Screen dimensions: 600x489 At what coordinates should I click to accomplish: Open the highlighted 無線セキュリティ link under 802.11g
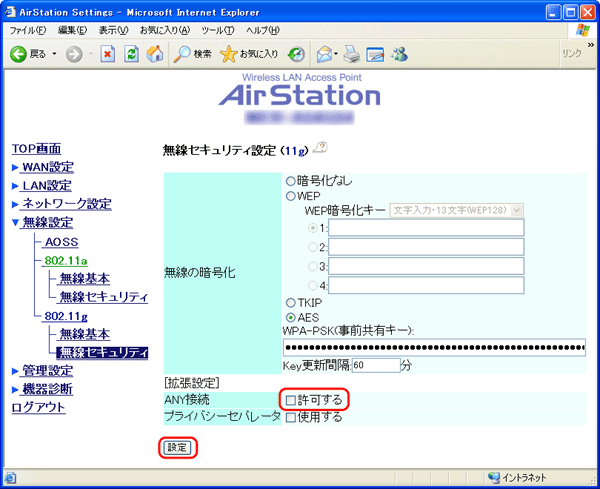102,353
